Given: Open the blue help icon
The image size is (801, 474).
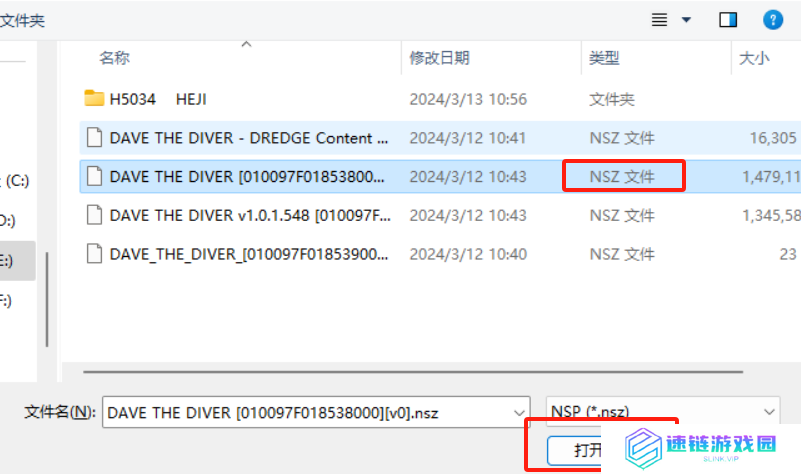Looking at the screenshot, I should [773, 20].
